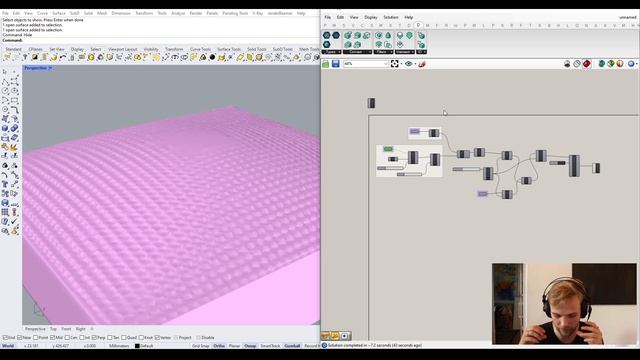Click the long slider in canvas center

pyautogui.click(x=466, y=169)
